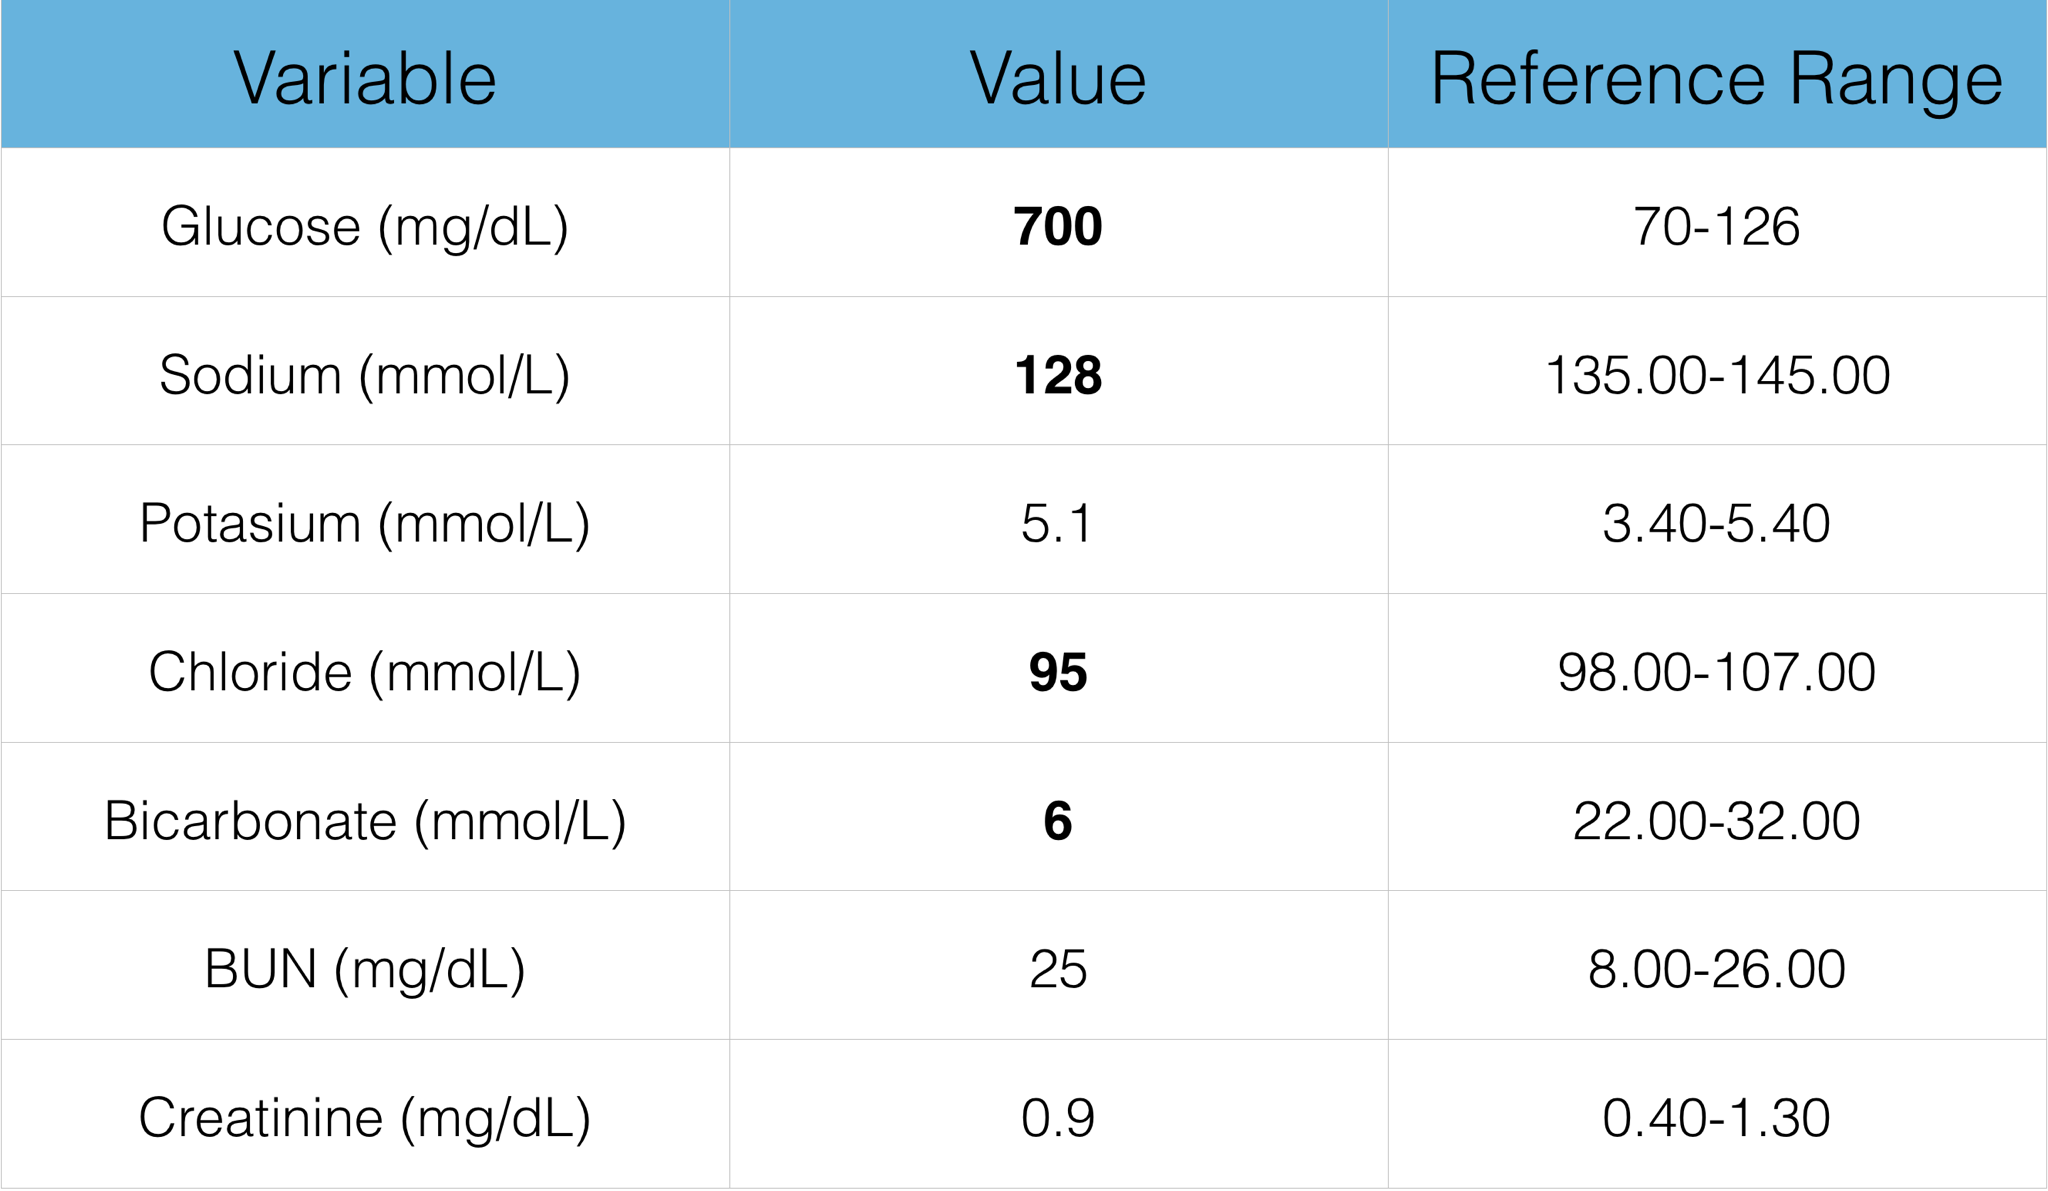Select the Sodium (mmol/L) label

[365, 375]
